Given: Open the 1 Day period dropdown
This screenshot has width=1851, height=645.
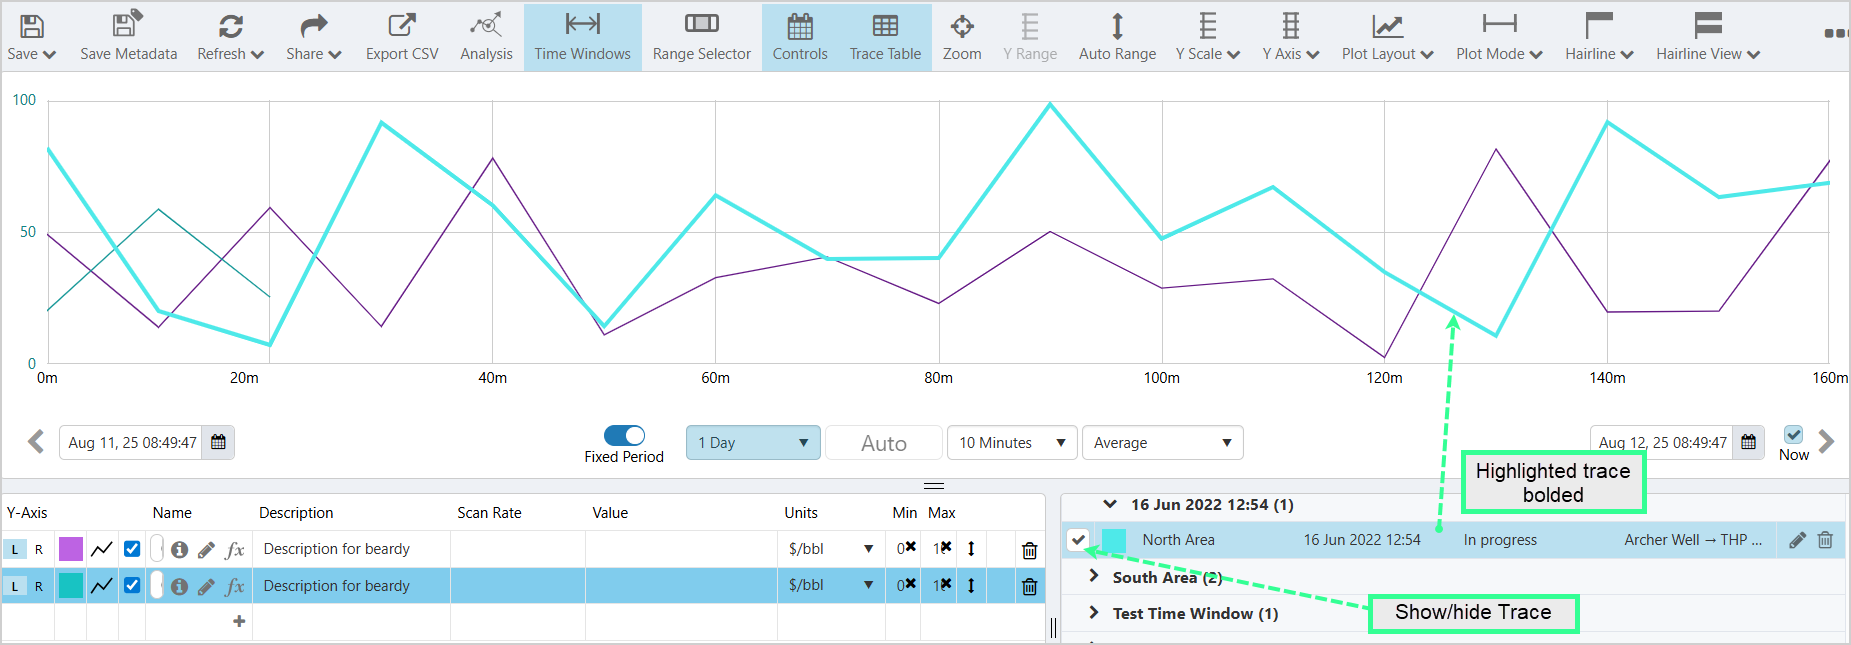Looking at the screenshot, I should tap(753, 443).
